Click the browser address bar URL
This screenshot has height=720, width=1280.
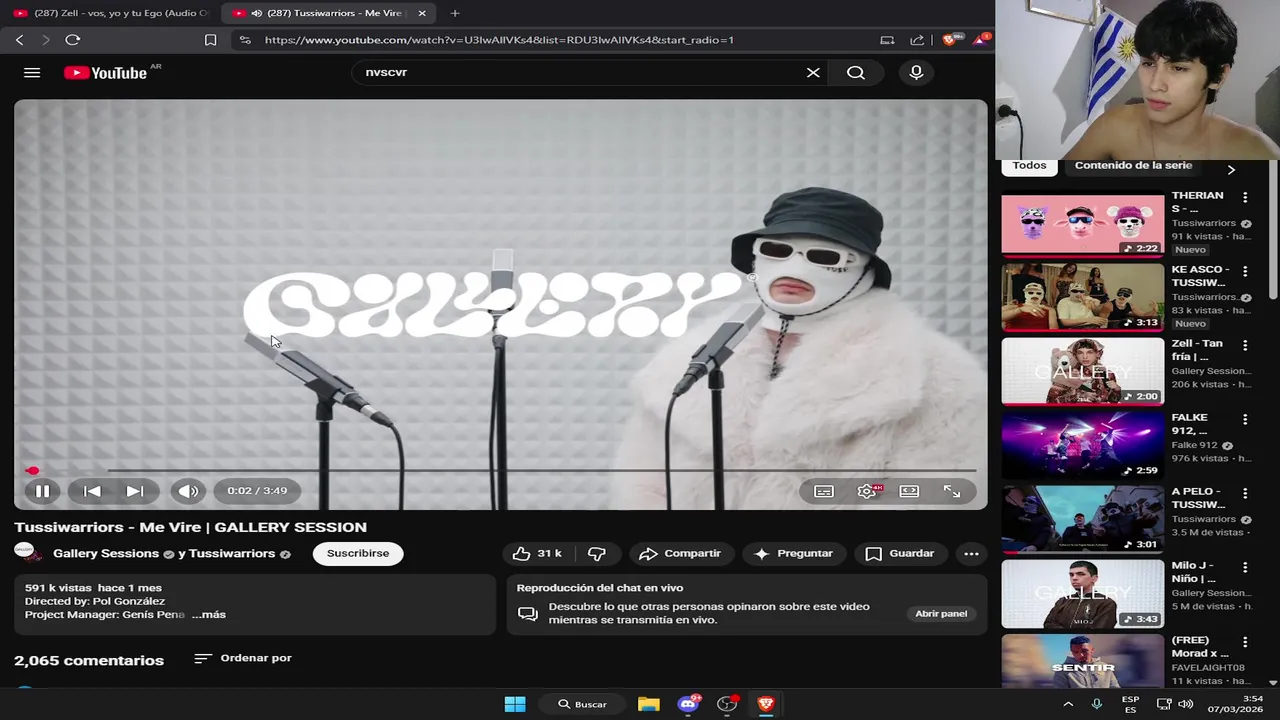[499, 40]
